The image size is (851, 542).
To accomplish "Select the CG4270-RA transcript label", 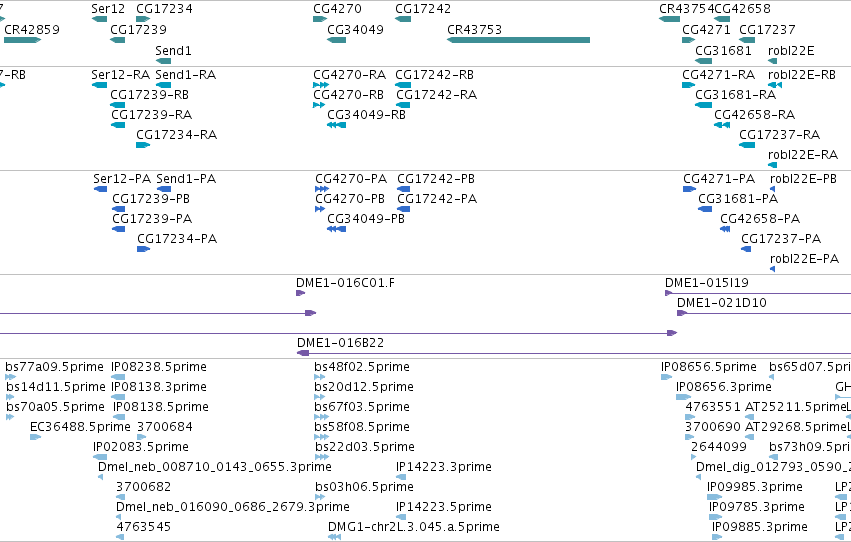I will point(350,75).
